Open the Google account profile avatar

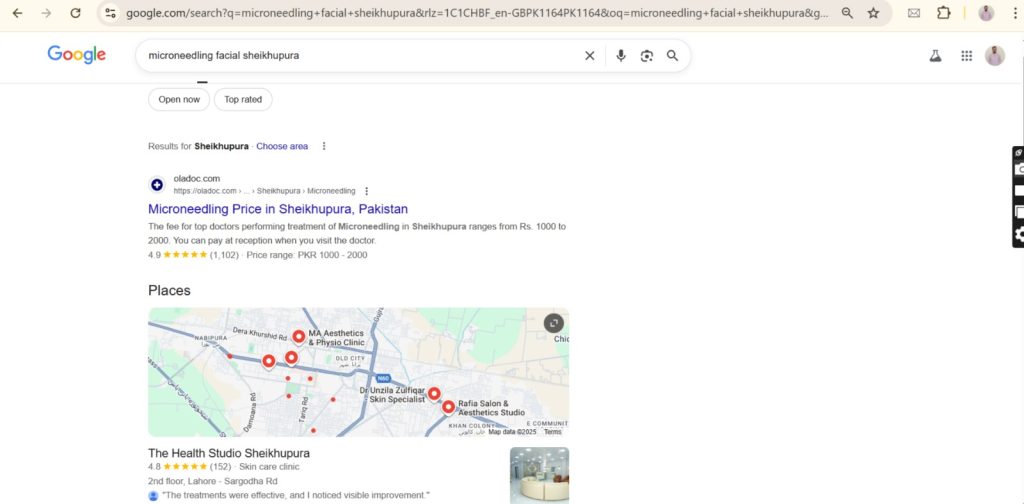[x=994, y=56]
